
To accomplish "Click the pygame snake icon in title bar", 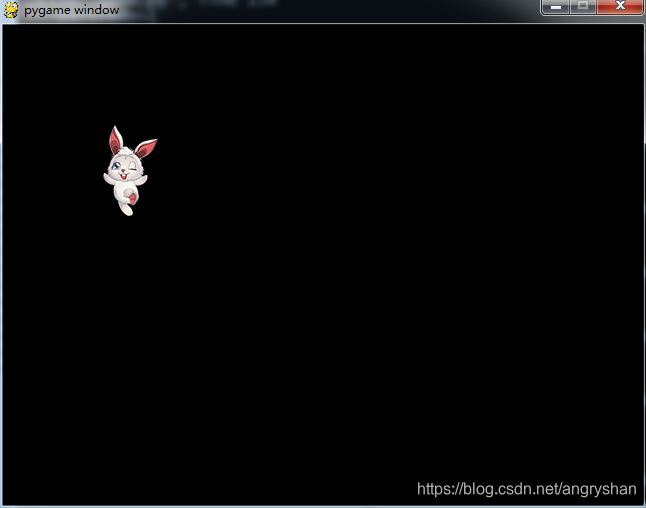I will 11,9.
